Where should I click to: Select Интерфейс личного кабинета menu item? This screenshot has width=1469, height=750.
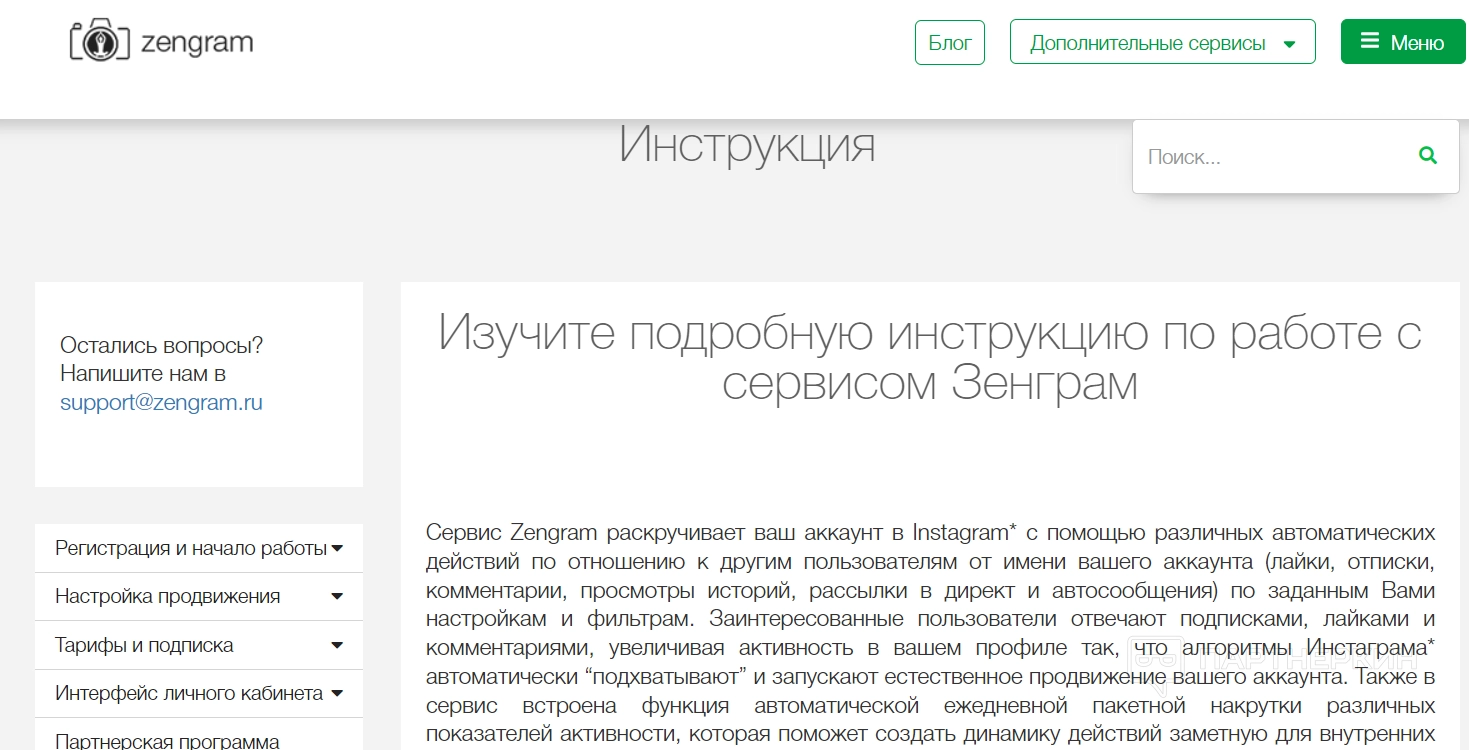(x=199, y=693)
